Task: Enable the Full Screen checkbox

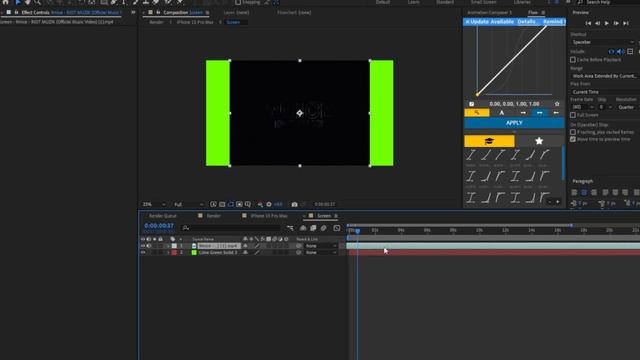Action: click(573, 115)
